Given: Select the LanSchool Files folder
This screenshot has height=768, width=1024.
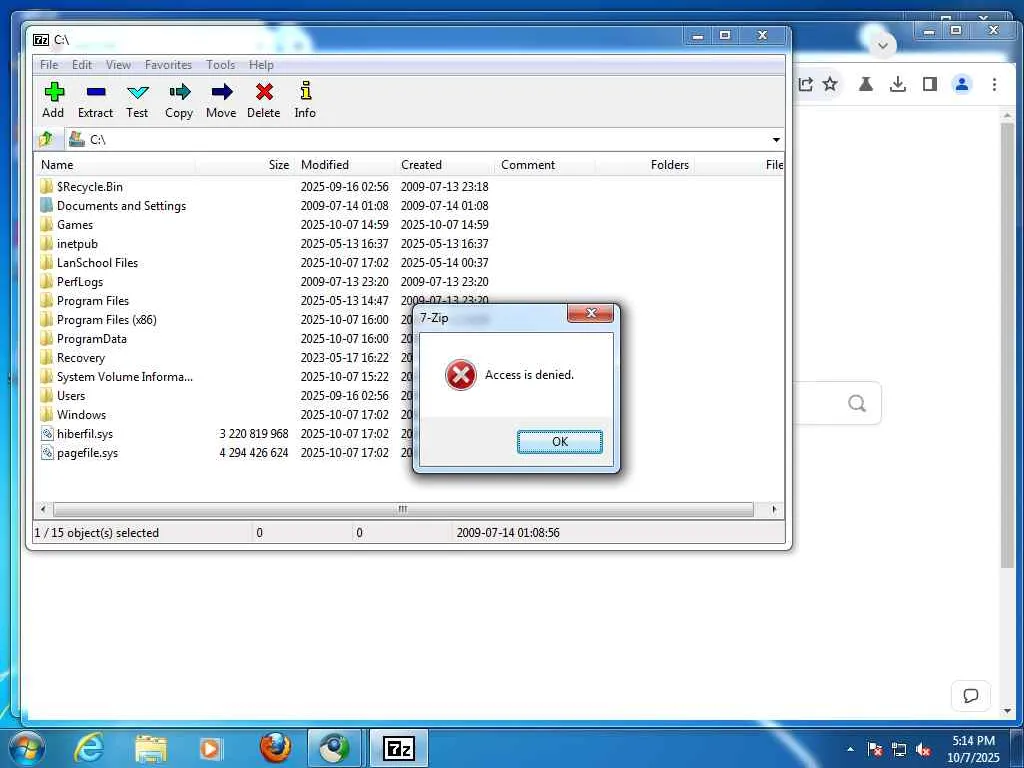Looking at the screenshot, I should pyautogui.click(x=97, y=263).
